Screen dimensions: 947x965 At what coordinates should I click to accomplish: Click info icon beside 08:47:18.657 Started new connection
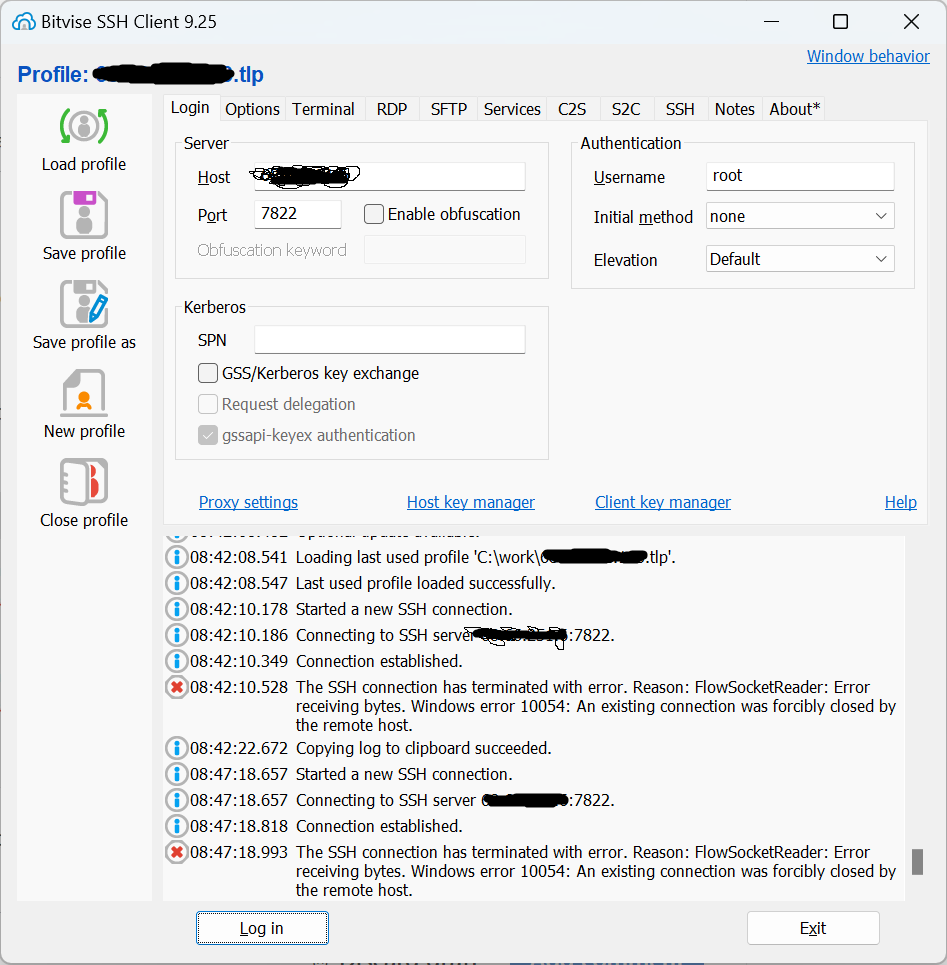177,774
